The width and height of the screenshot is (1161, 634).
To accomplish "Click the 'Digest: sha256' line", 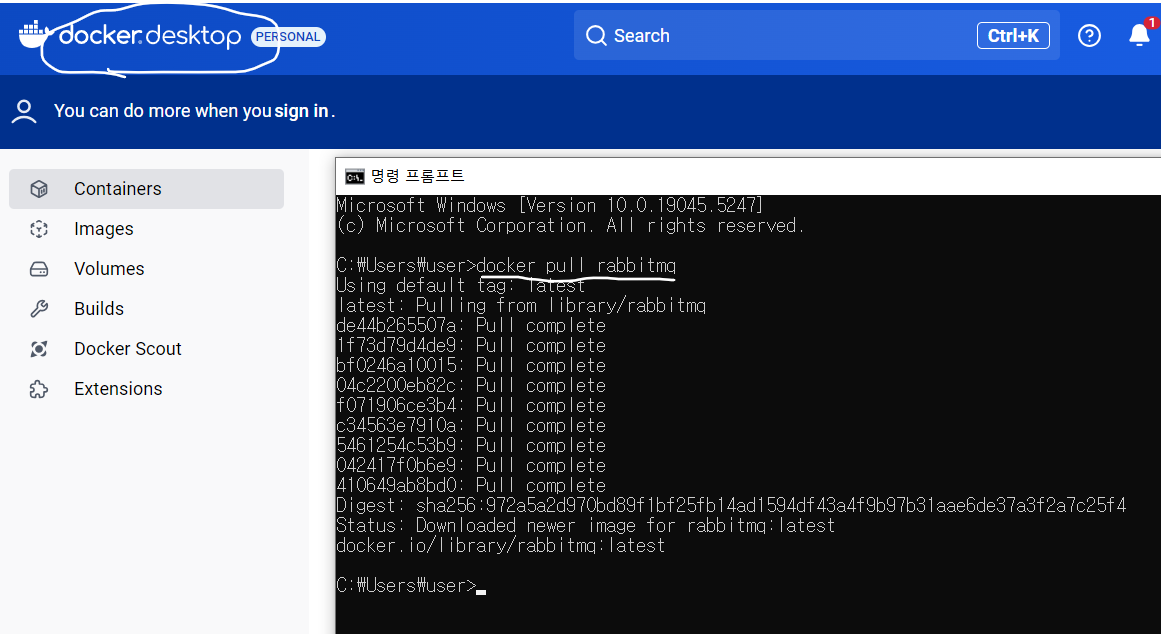I will pyautogui.click(x=732, y=505).
